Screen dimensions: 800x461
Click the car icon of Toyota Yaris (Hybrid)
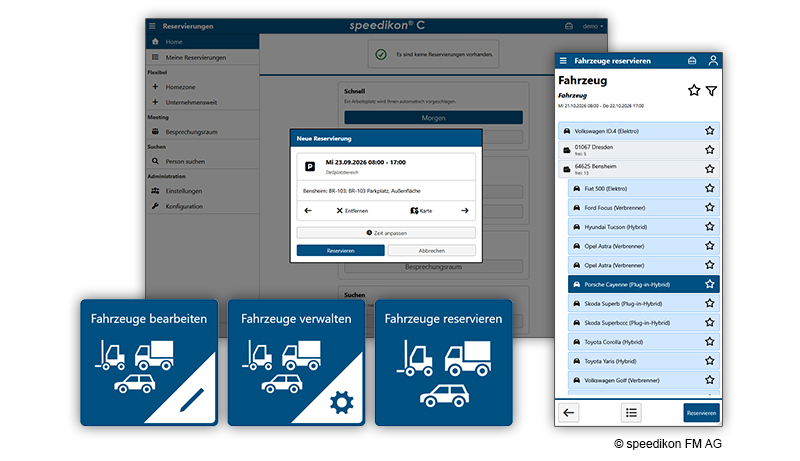click(x=577, y=361)
